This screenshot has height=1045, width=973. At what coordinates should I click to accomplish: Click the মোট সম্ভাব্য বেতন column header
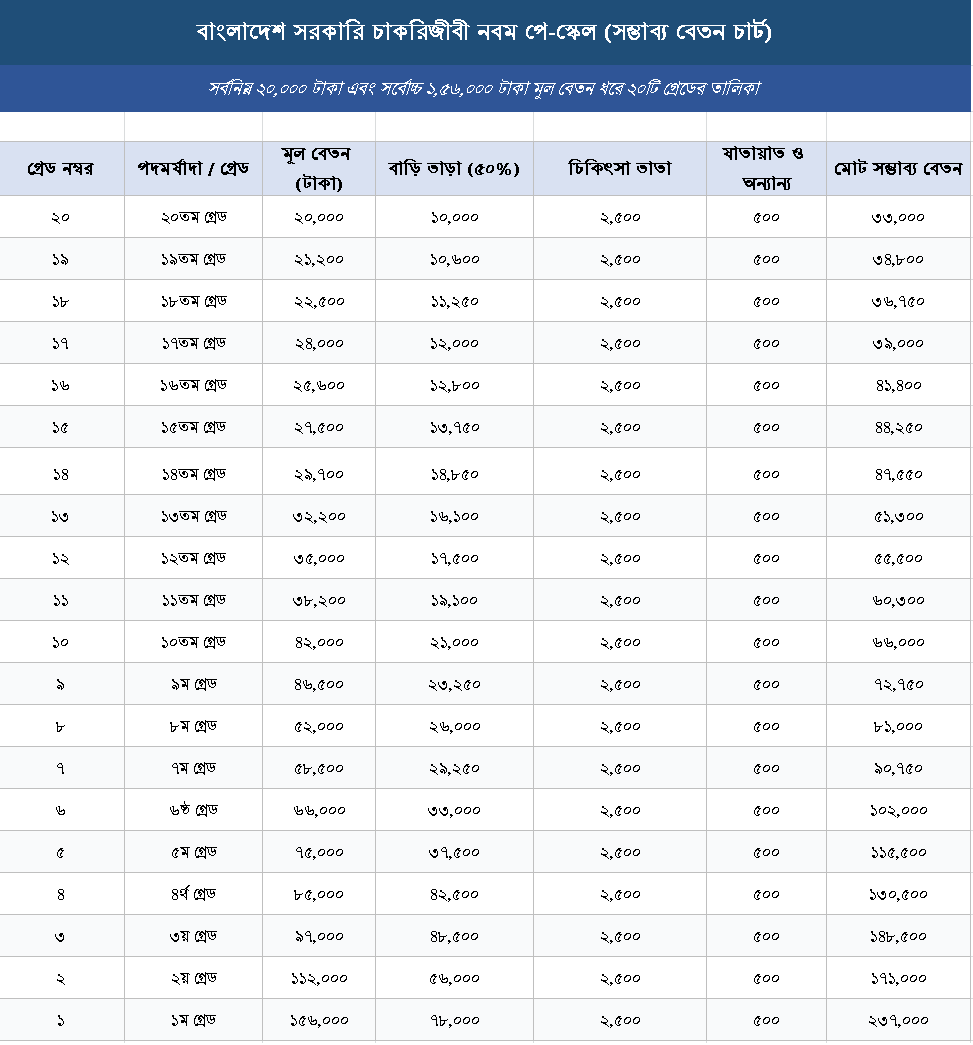coord(898,169)
